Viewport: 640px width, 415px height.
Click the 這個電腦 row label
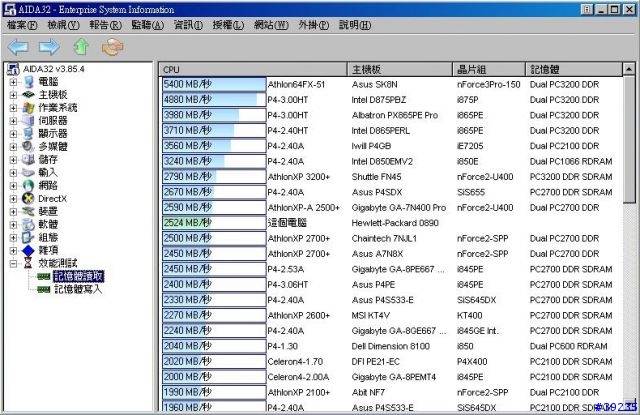click(x=287, y=223)
